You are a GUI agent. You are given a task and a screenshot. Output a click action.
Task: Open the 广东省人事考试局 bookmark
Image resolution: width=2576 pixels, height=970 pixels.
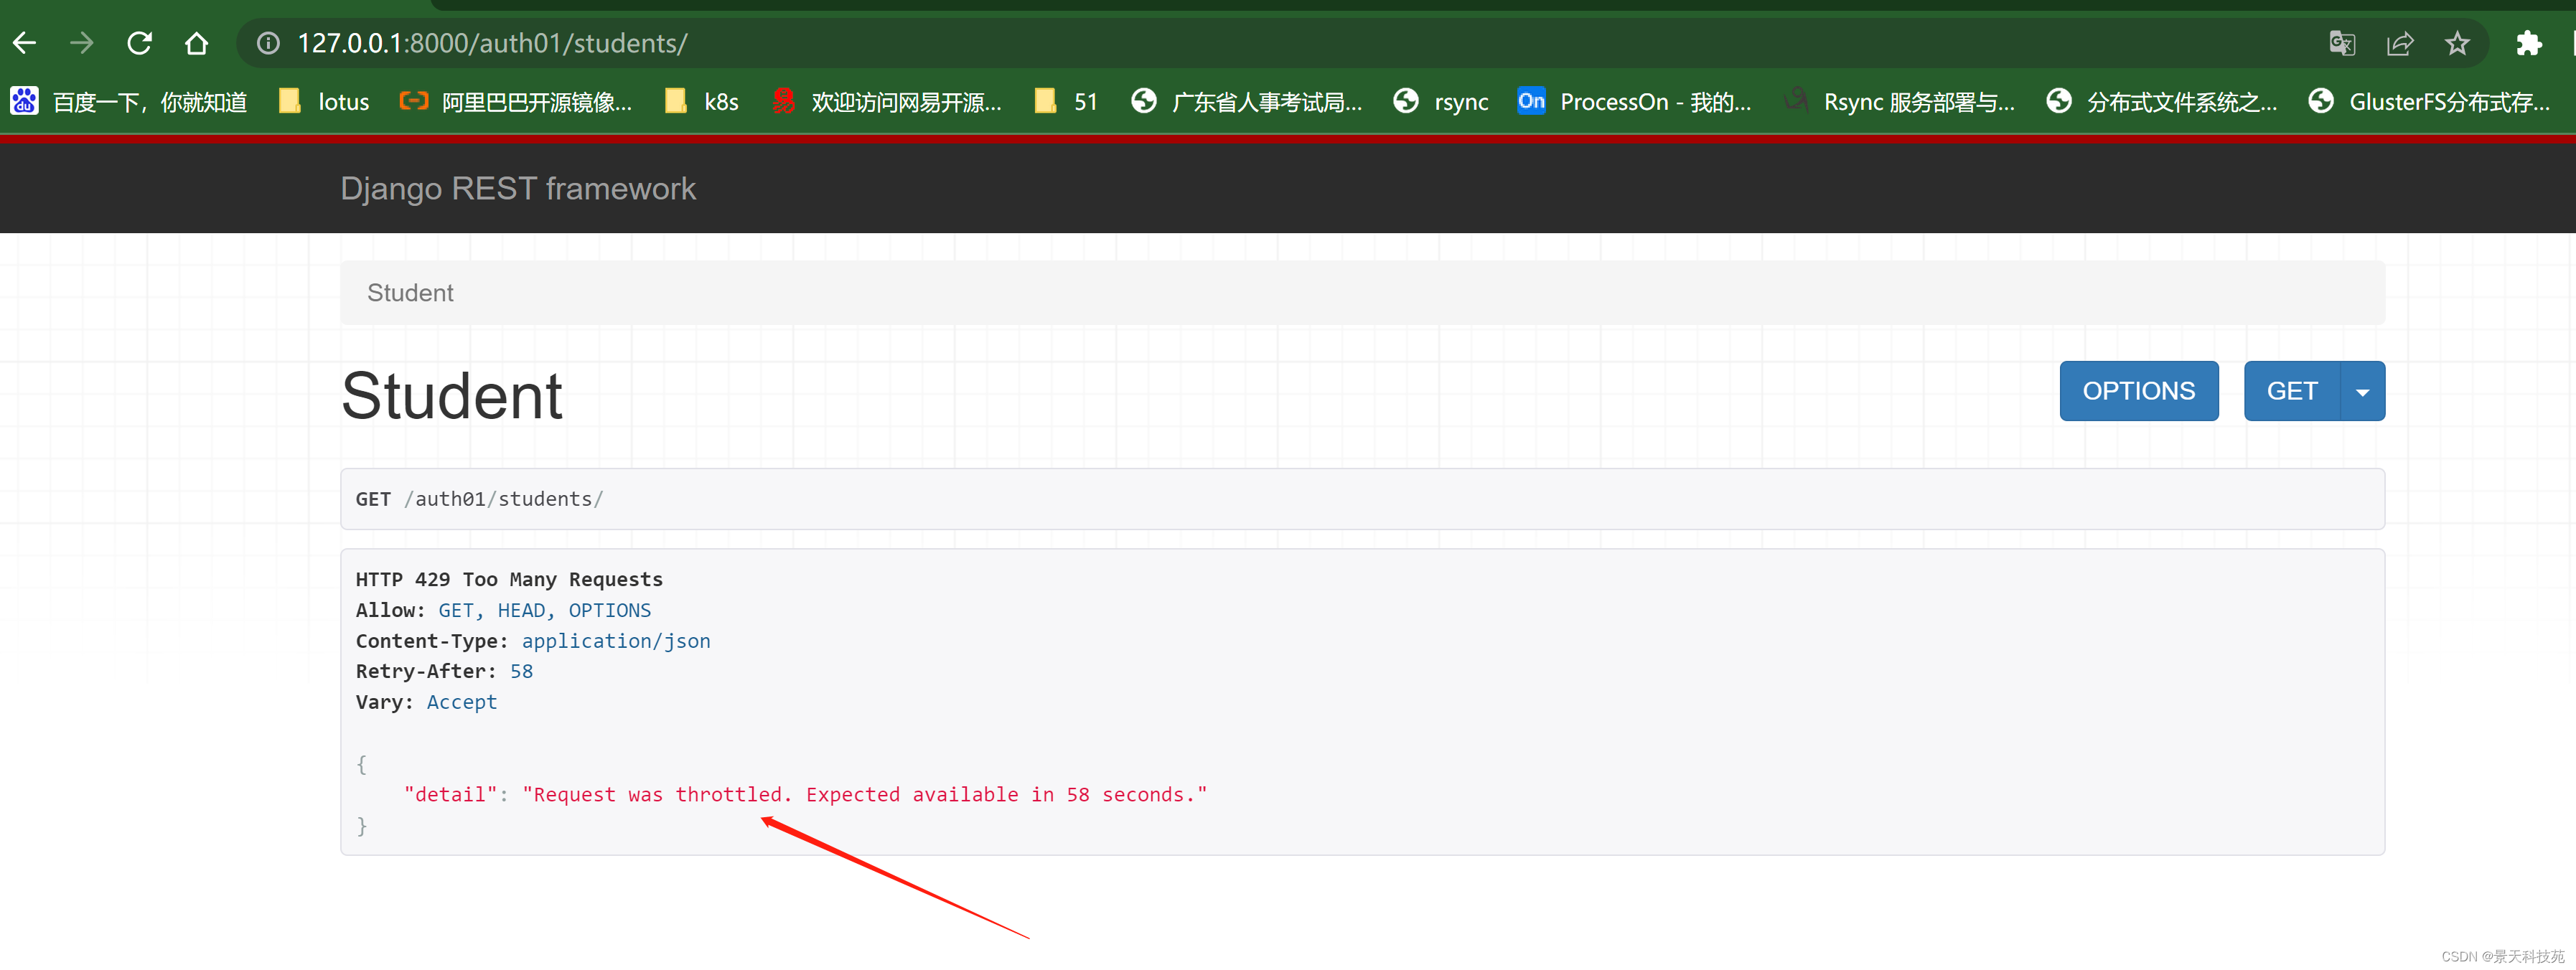(x=1246, y=101)
